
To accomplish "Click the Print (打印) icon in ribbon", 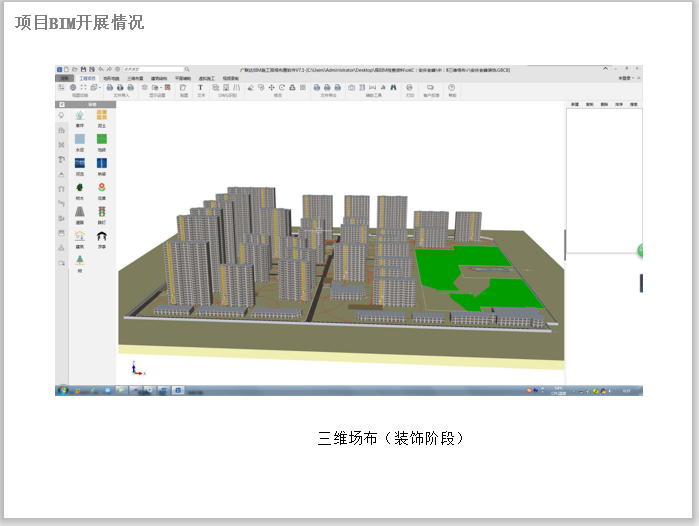I will point(408,88).
